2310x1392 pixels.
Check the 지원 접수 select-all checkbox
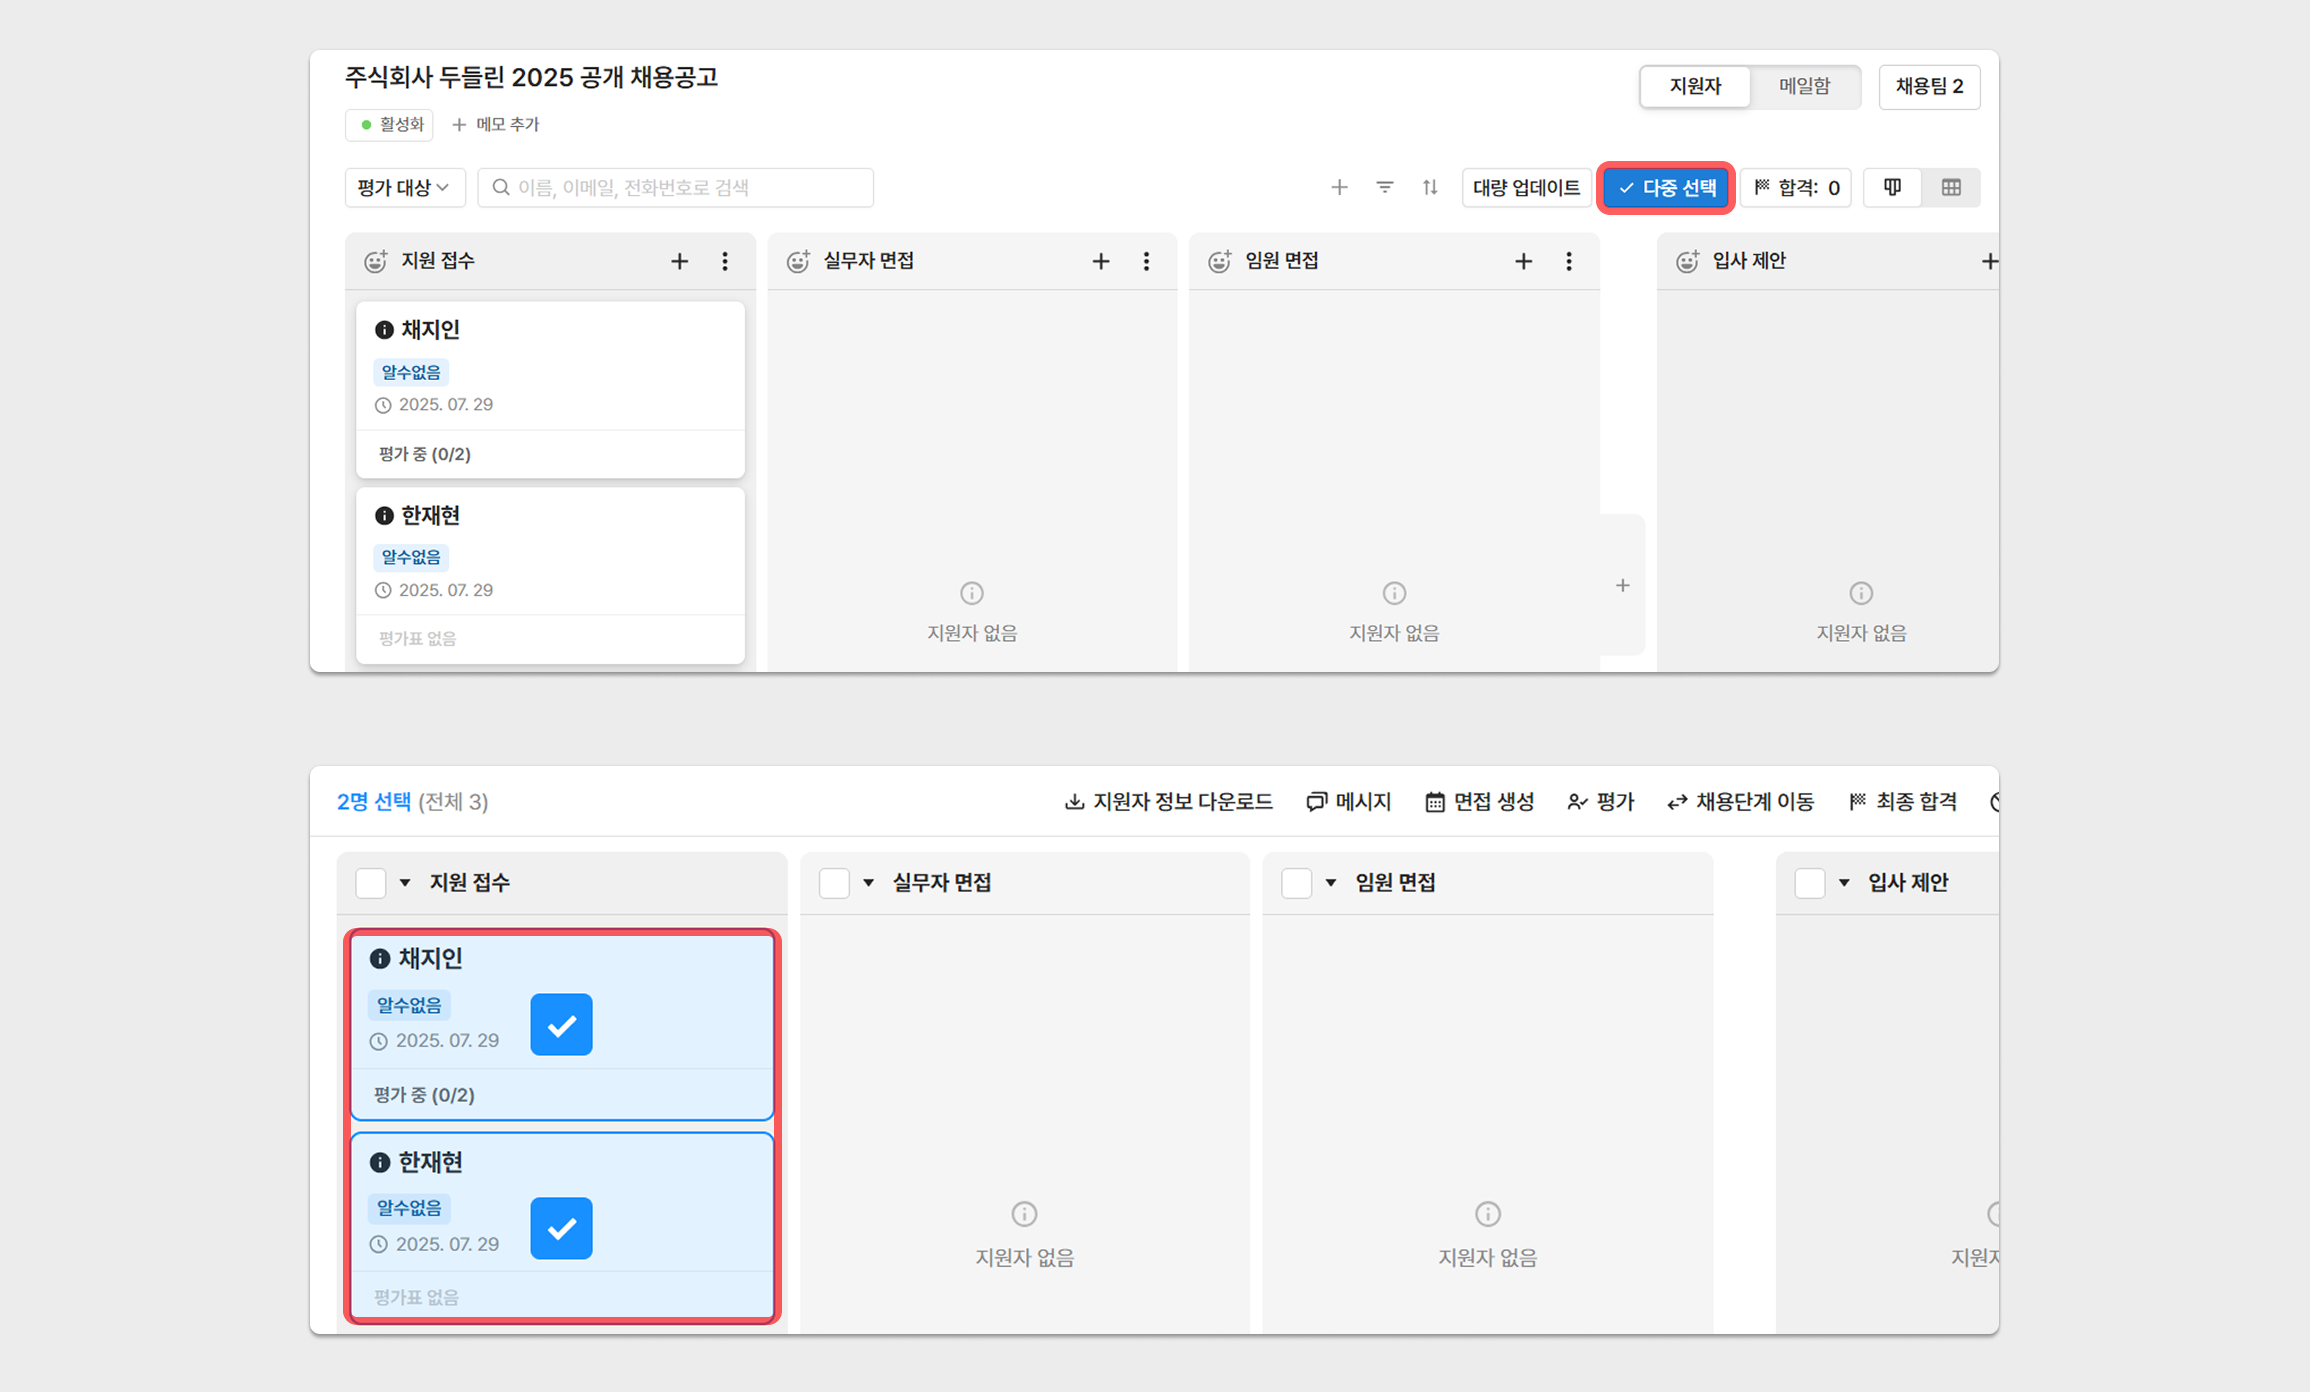click(x=371, y=883)
